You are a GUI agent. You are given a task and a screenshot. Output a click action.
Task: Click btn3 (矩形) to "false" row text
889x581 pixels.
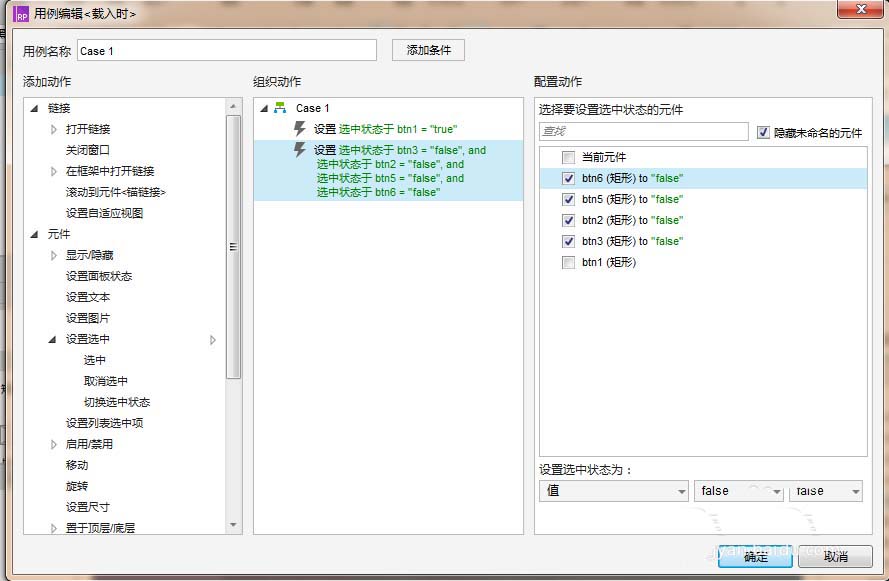click(632, 241)
